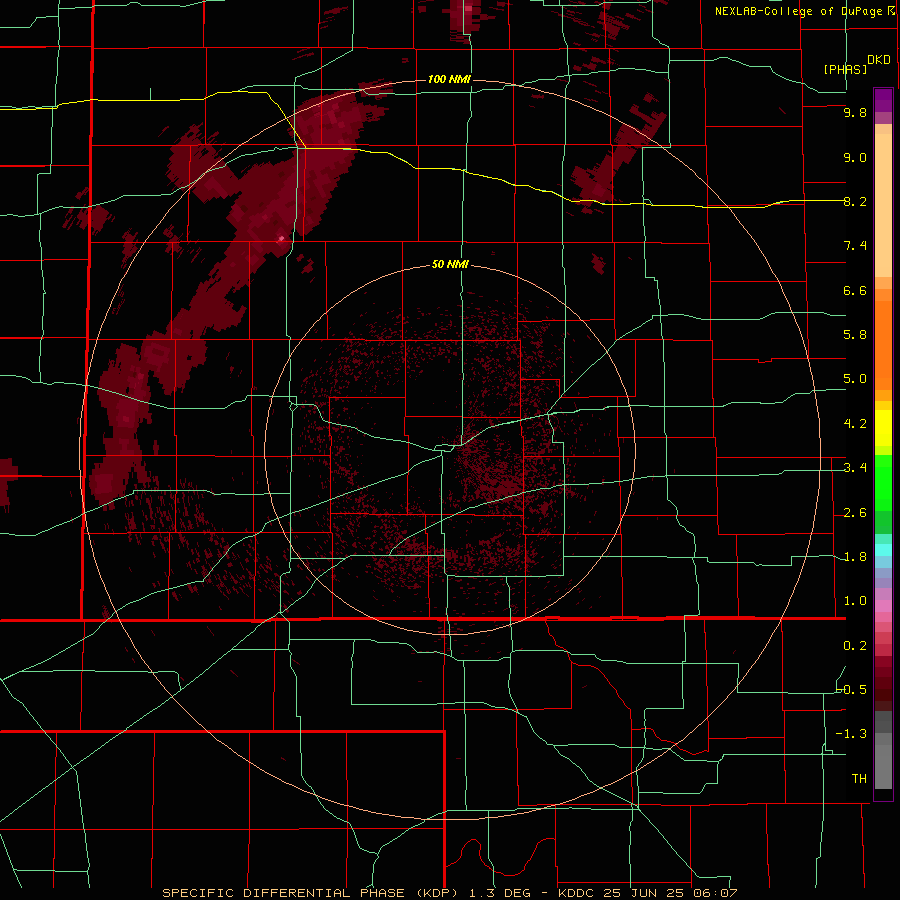Click the DKD product label

click(878, 60)
